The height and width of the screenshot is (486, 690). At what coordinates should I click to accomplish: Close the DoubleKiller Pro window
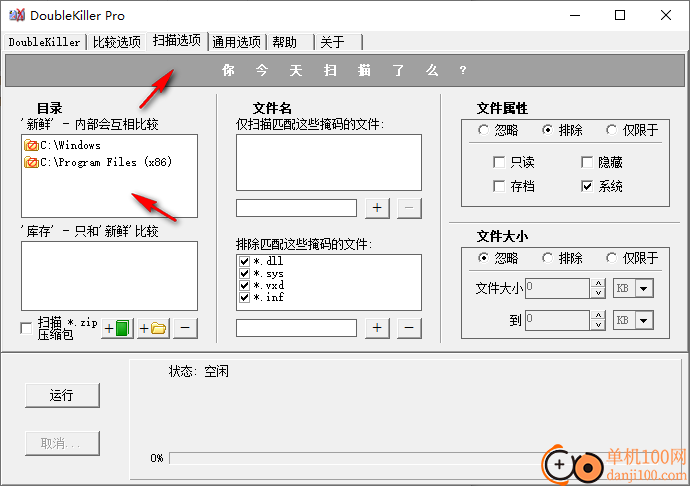[x=666, y=15]
